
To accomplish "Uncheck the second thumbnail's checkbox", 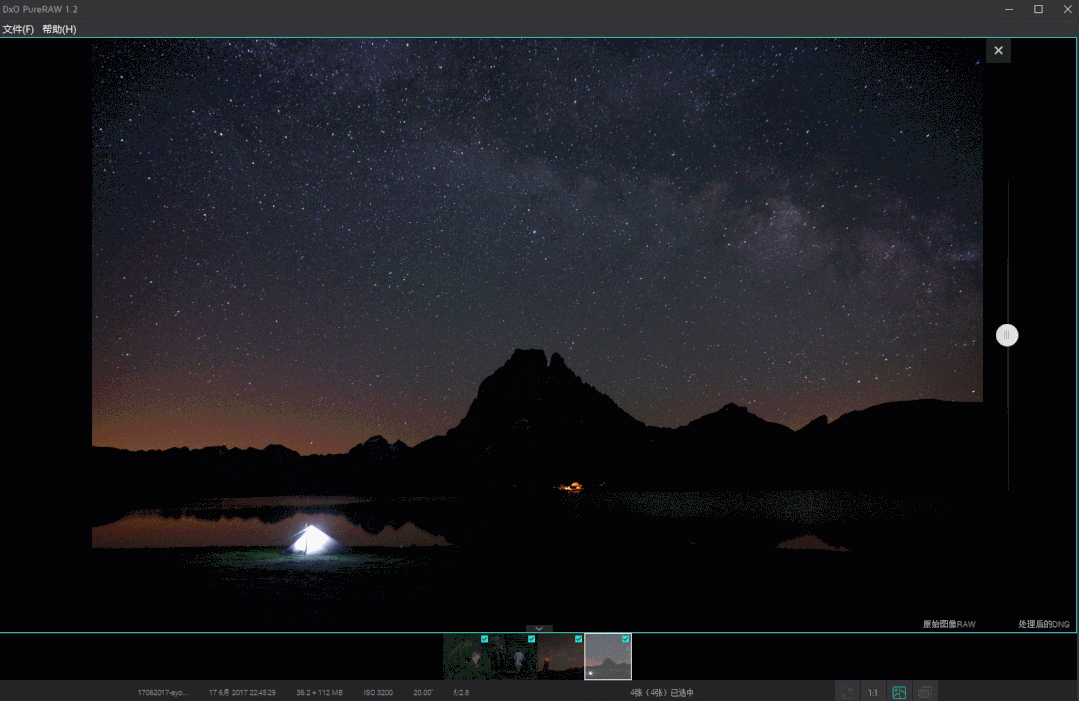I will 531,639.
